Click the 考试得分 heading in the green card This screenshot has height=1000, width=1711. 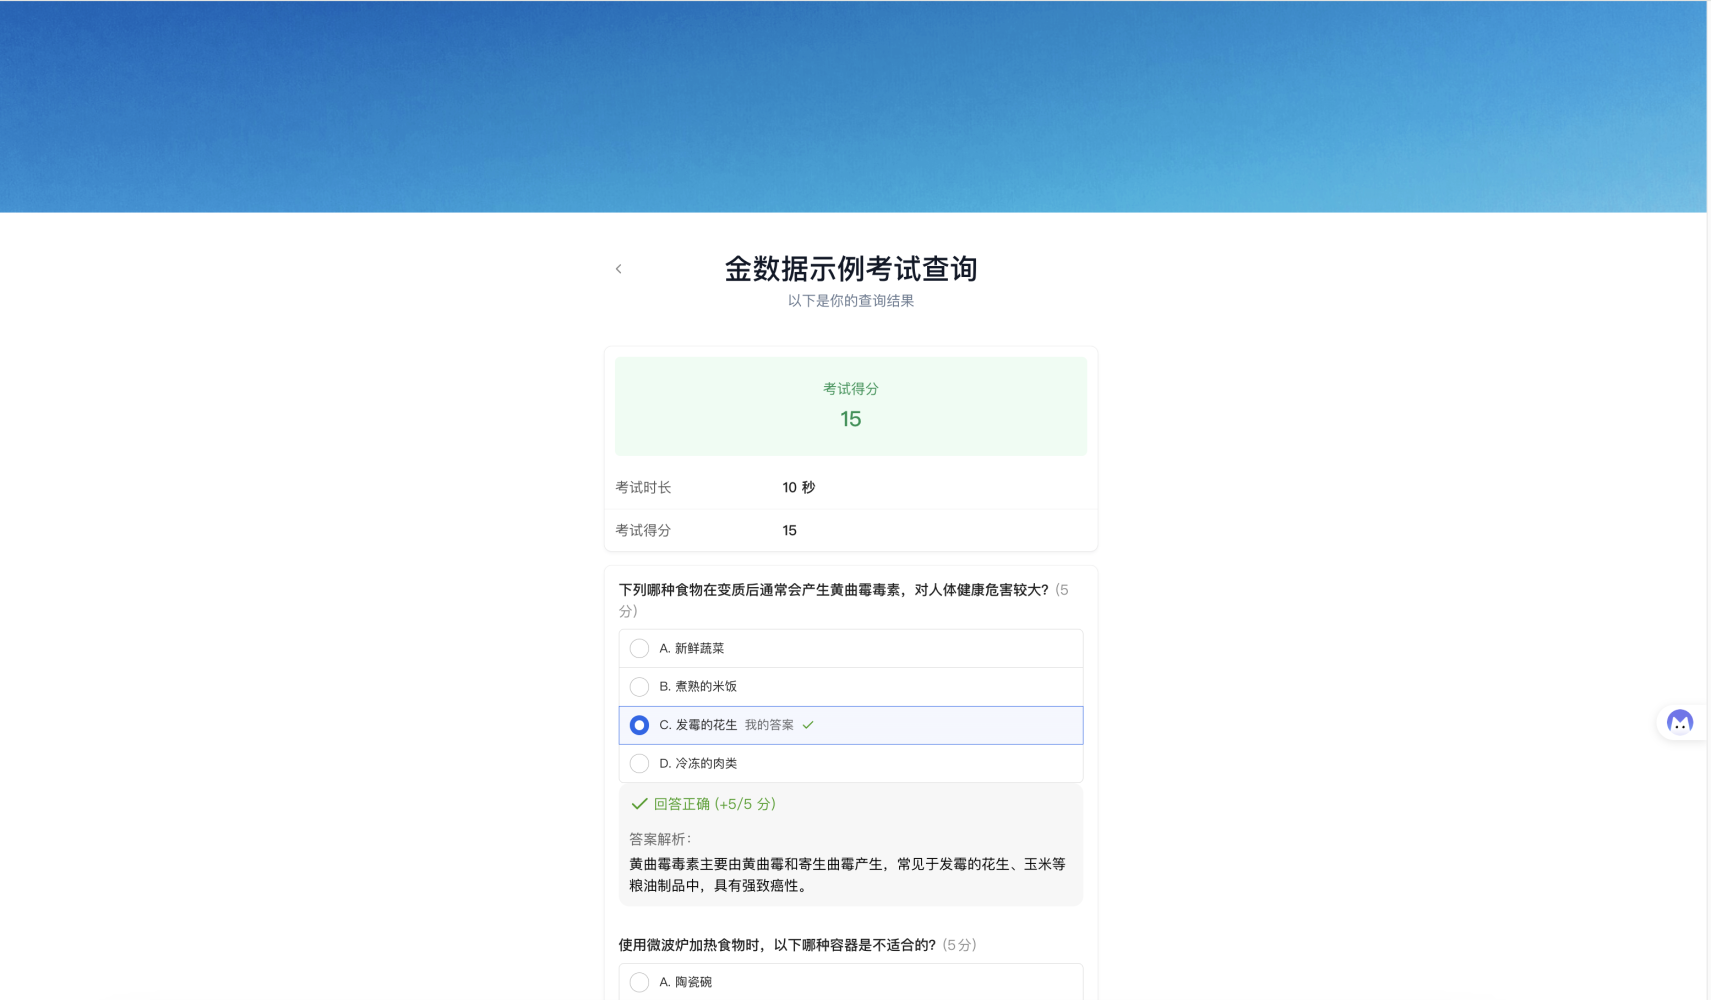(x=850, y=389)
